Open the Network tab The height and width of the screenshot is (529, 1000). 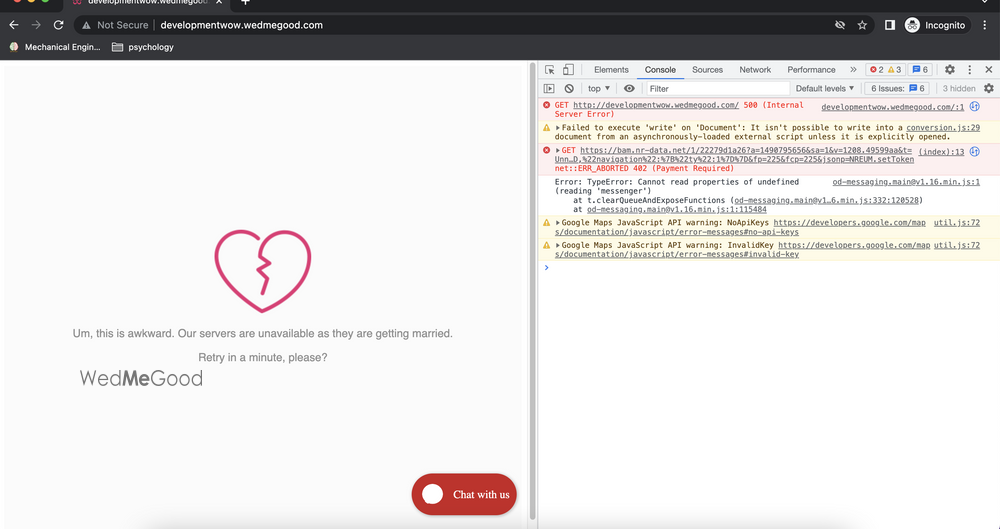755,70
